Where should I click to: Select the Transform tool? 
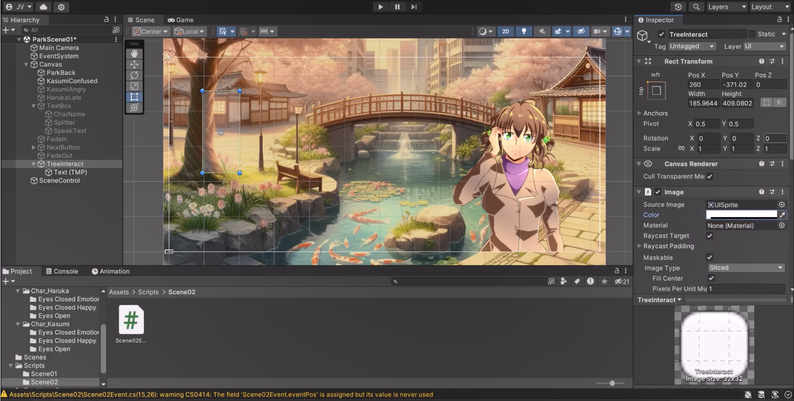pyautogui.click(x=134, y=108)
